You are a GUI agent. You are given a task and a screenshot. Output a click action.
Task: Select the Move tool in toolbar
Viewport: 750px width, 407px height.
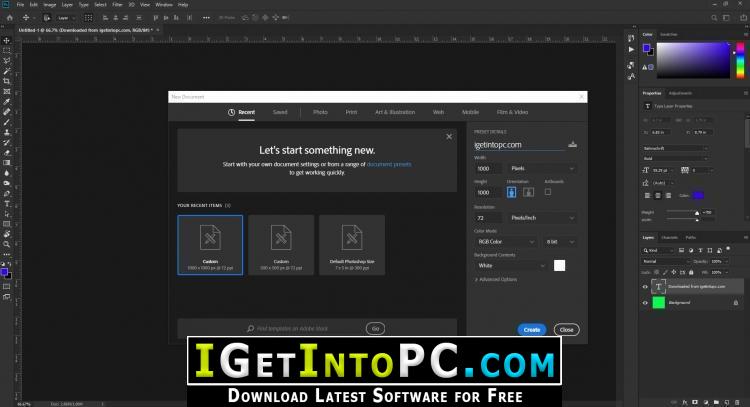pos(7,40)
